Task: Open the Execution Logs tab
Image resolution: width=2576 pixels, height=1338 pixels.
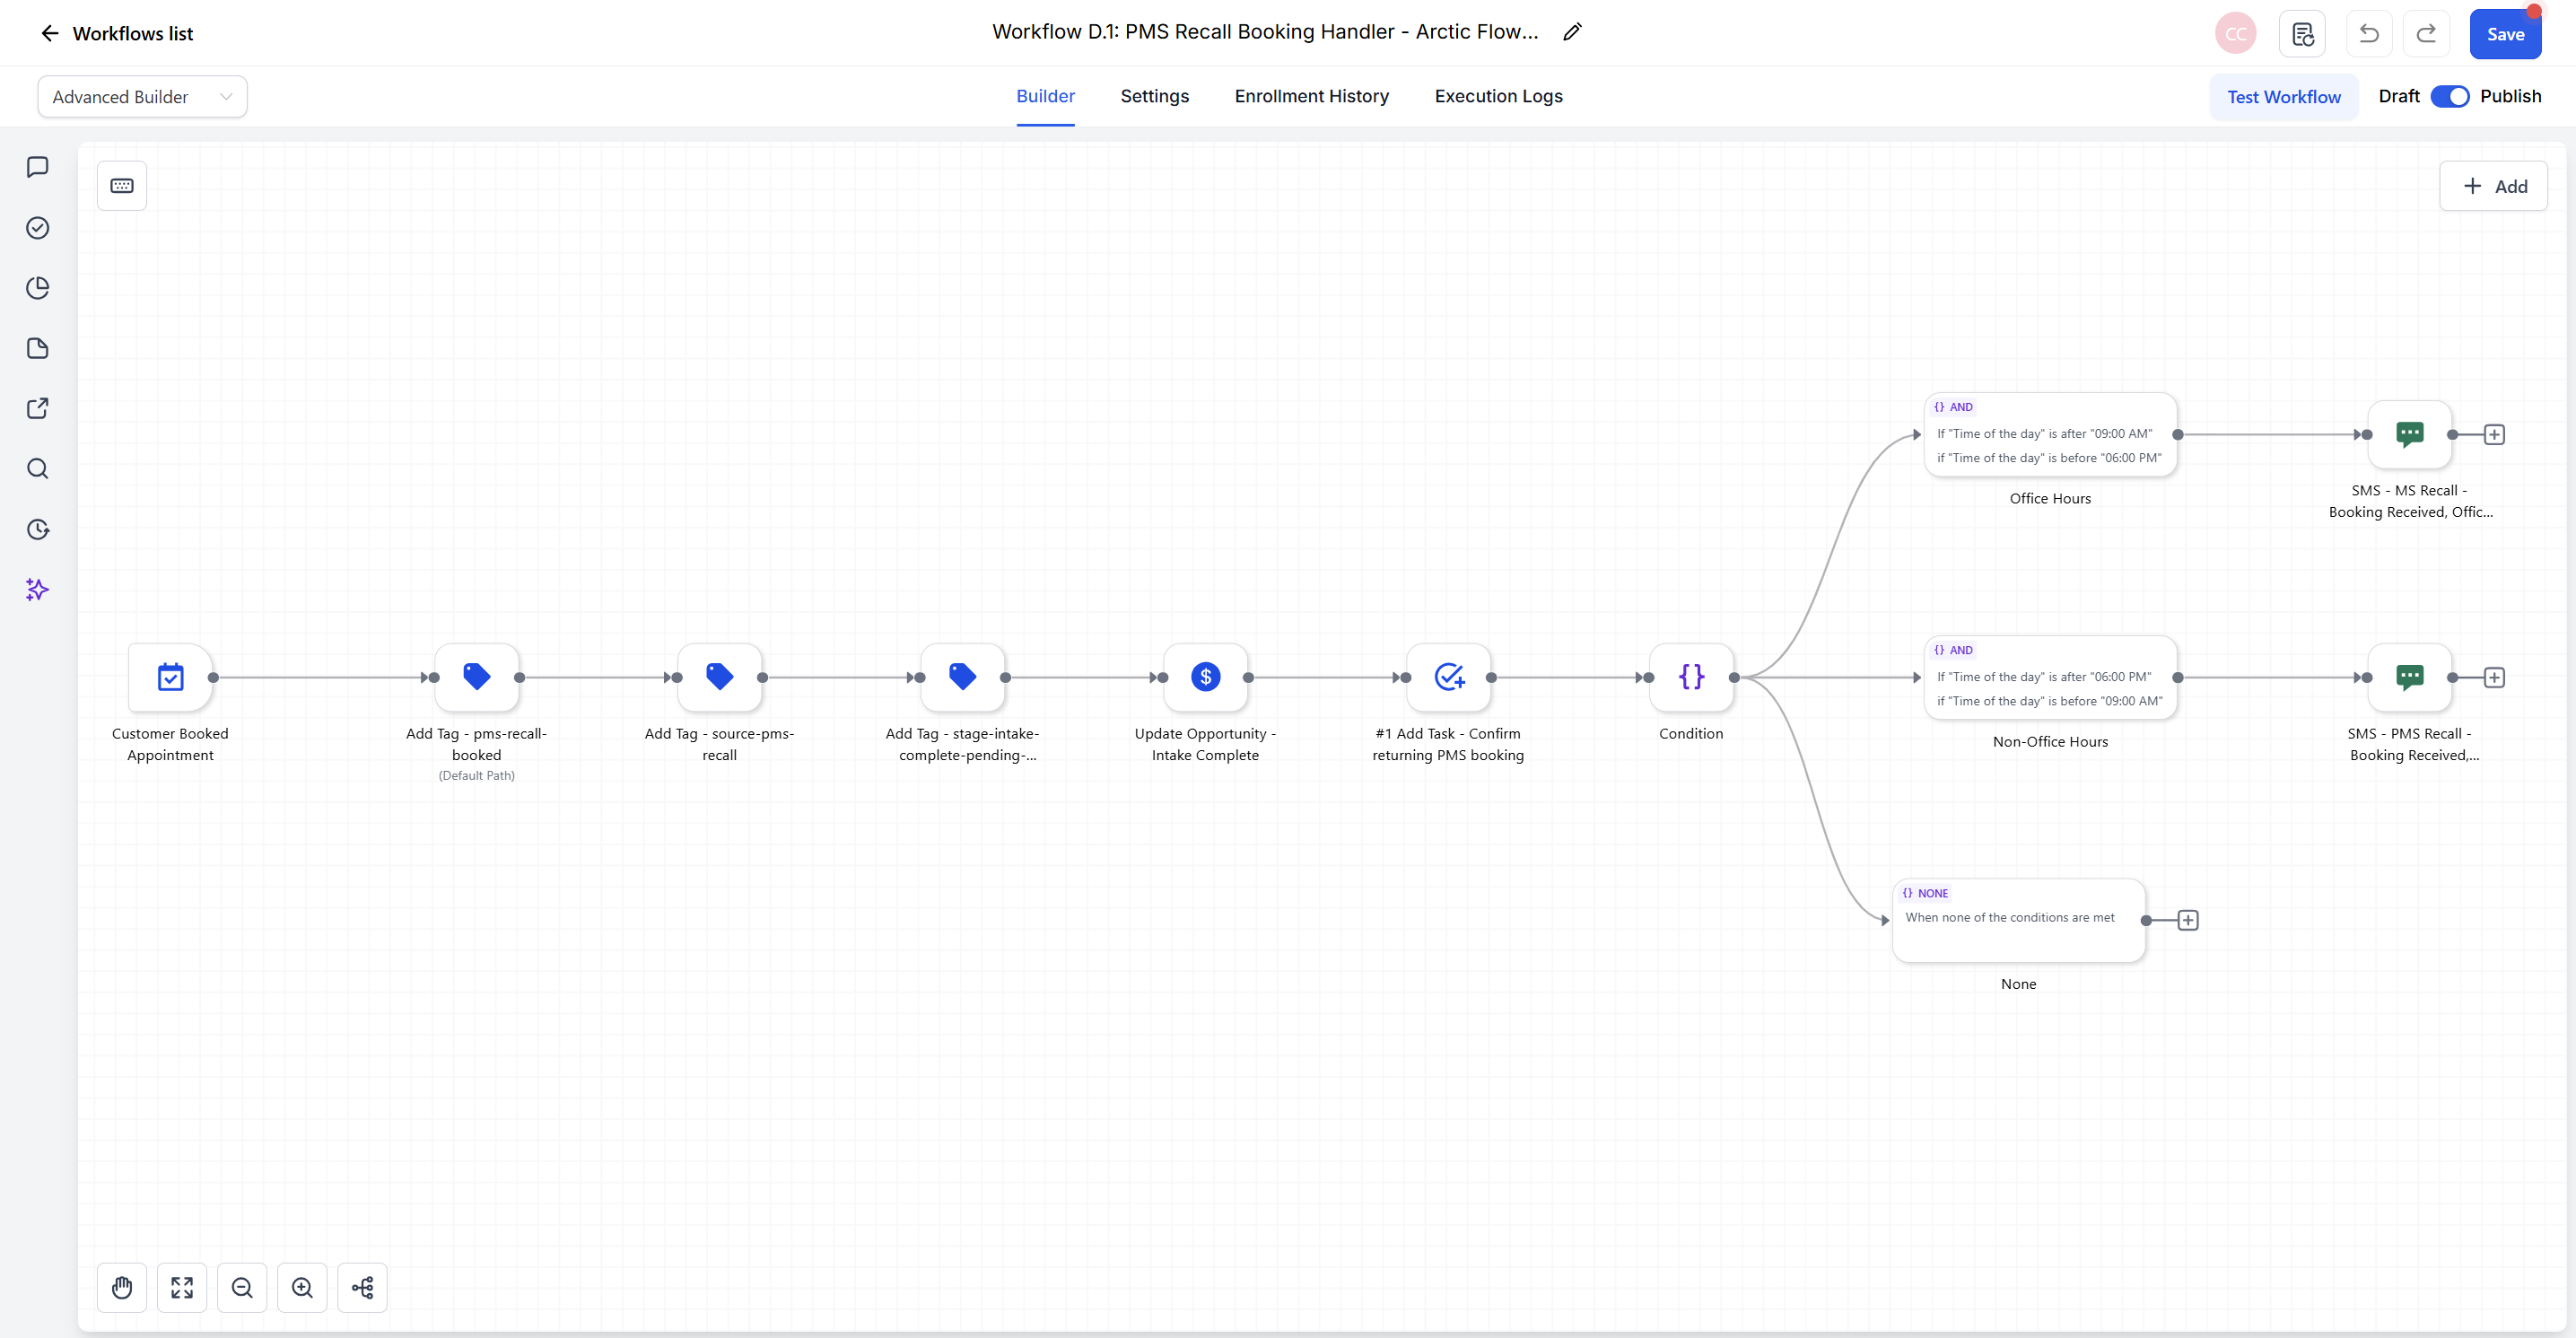Action: (1498, 96)
